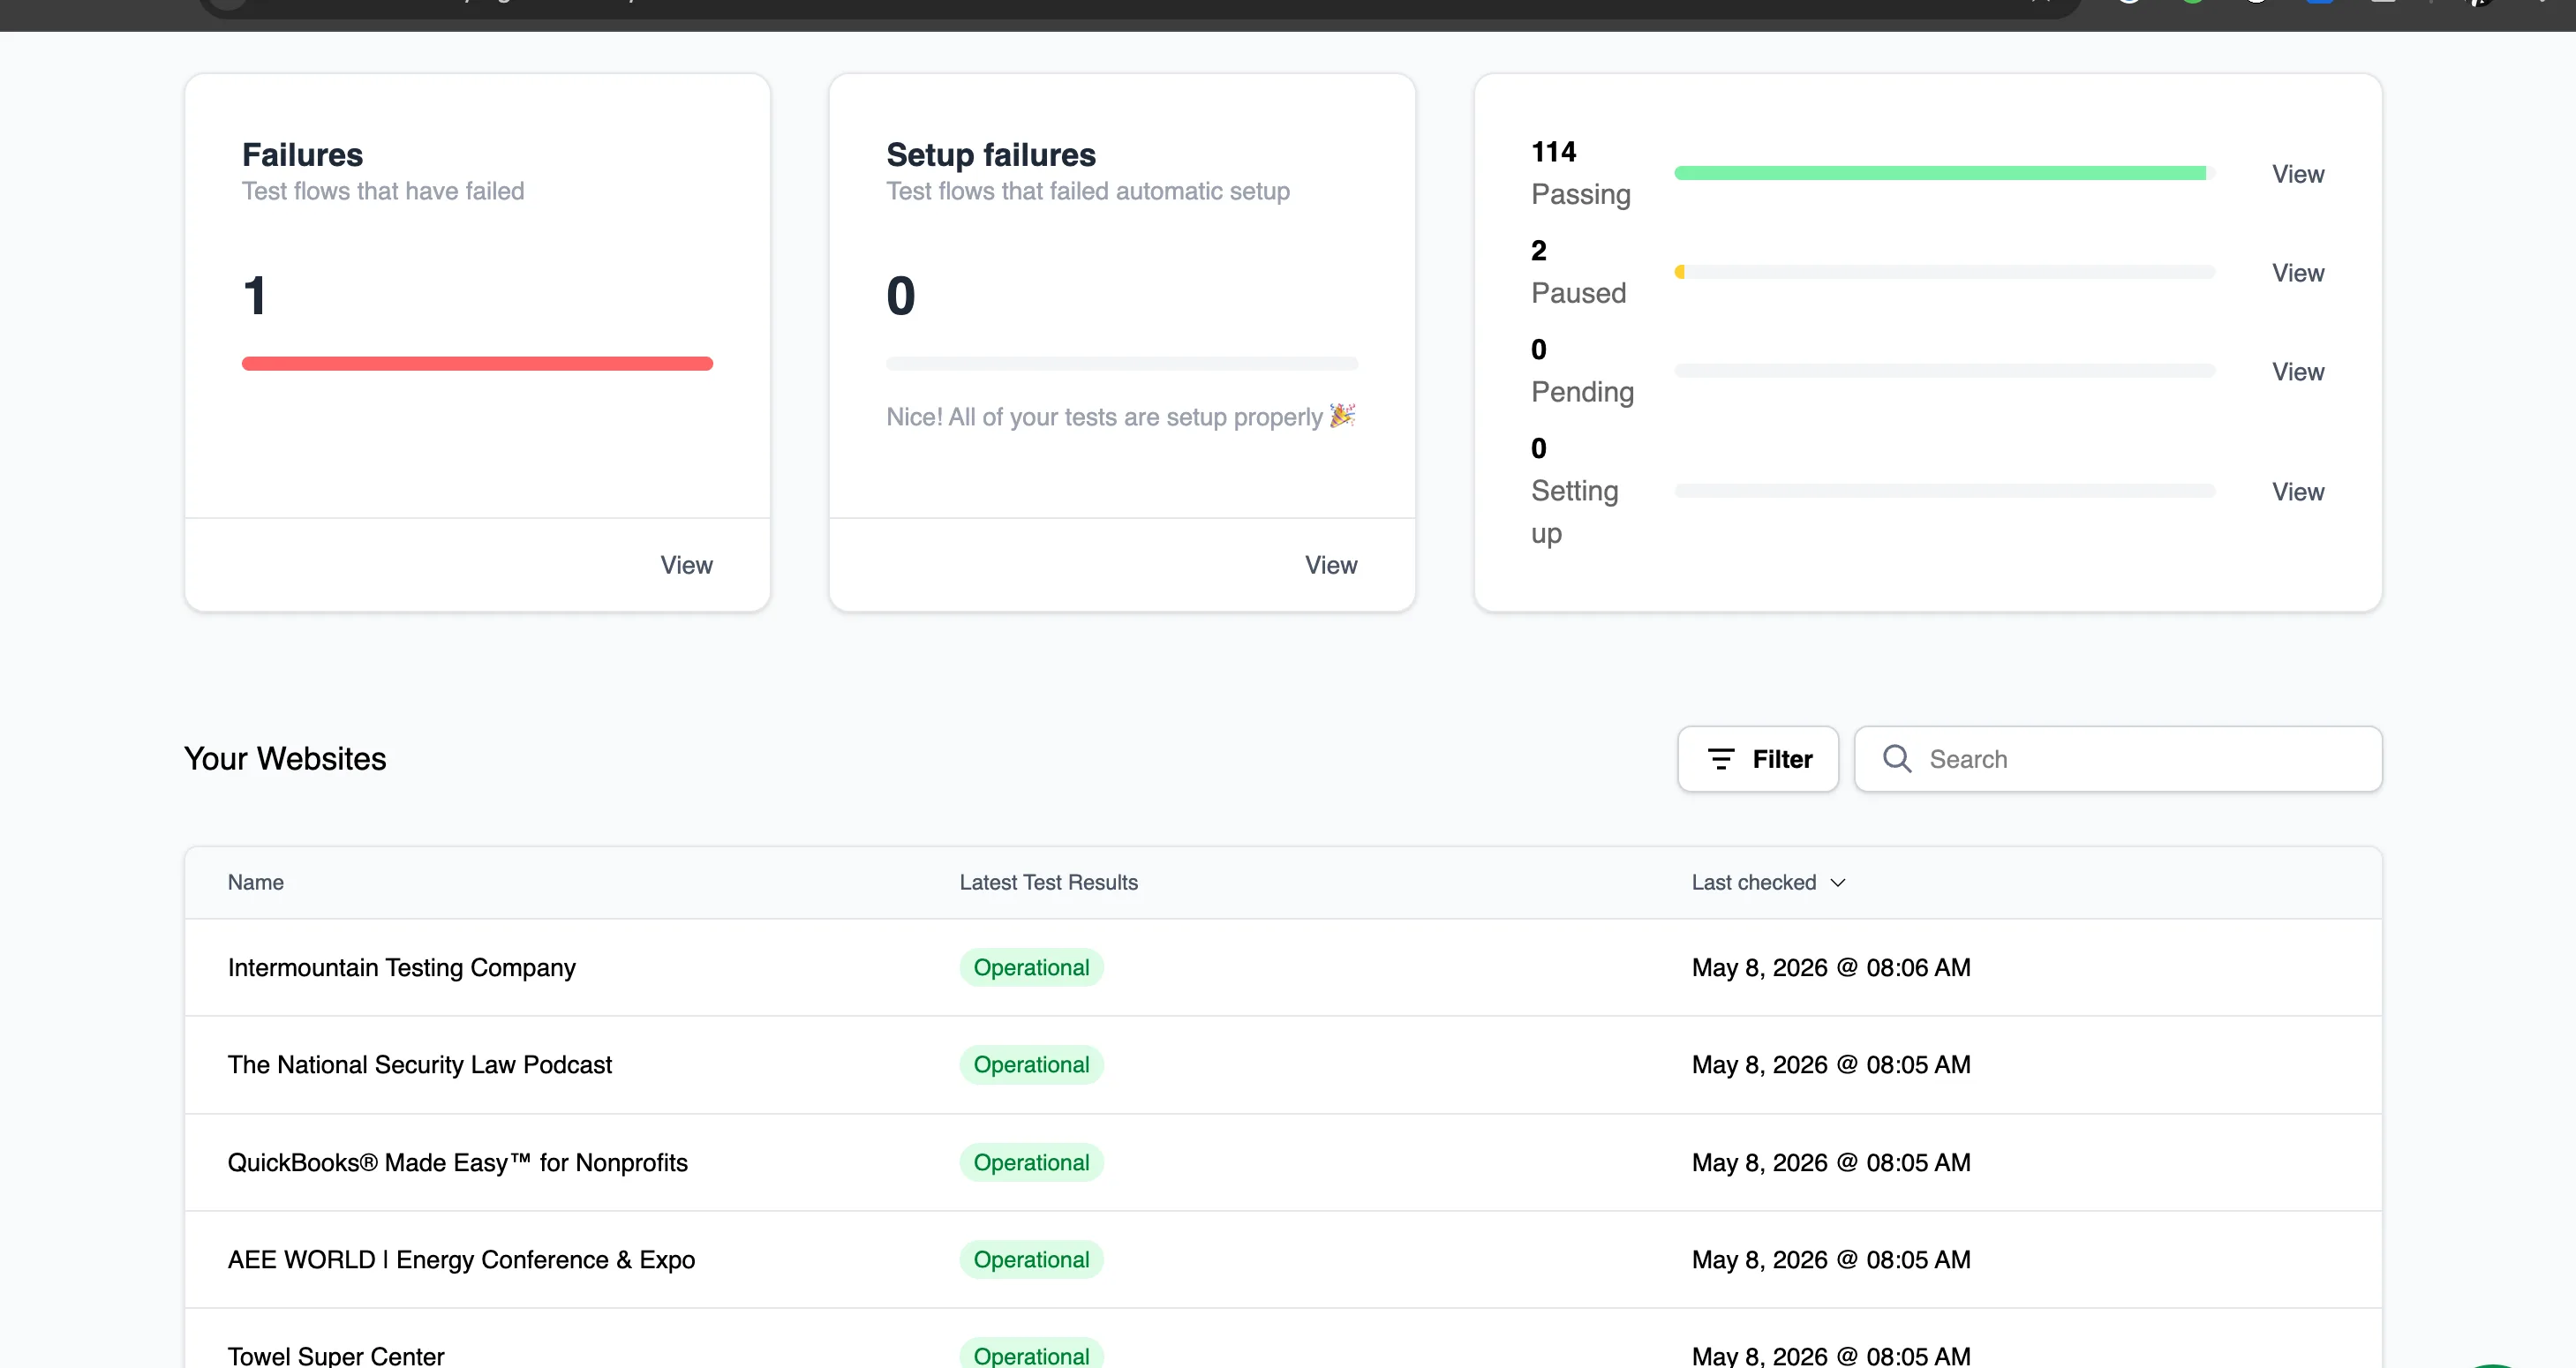Open the Towel Super Center row

pos(1283,1340)
